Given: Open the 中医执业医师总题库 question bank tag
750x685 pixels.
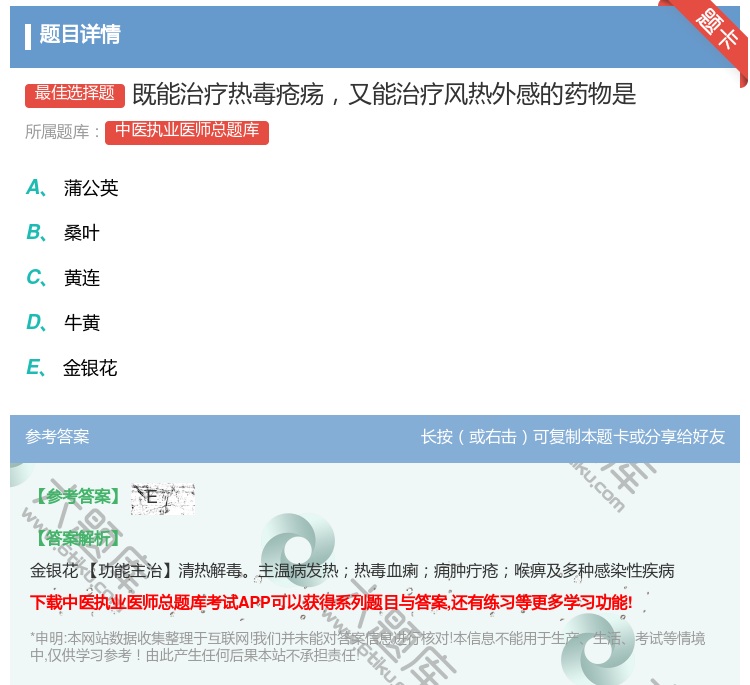Looking at the screenshot, I should 187,132.
